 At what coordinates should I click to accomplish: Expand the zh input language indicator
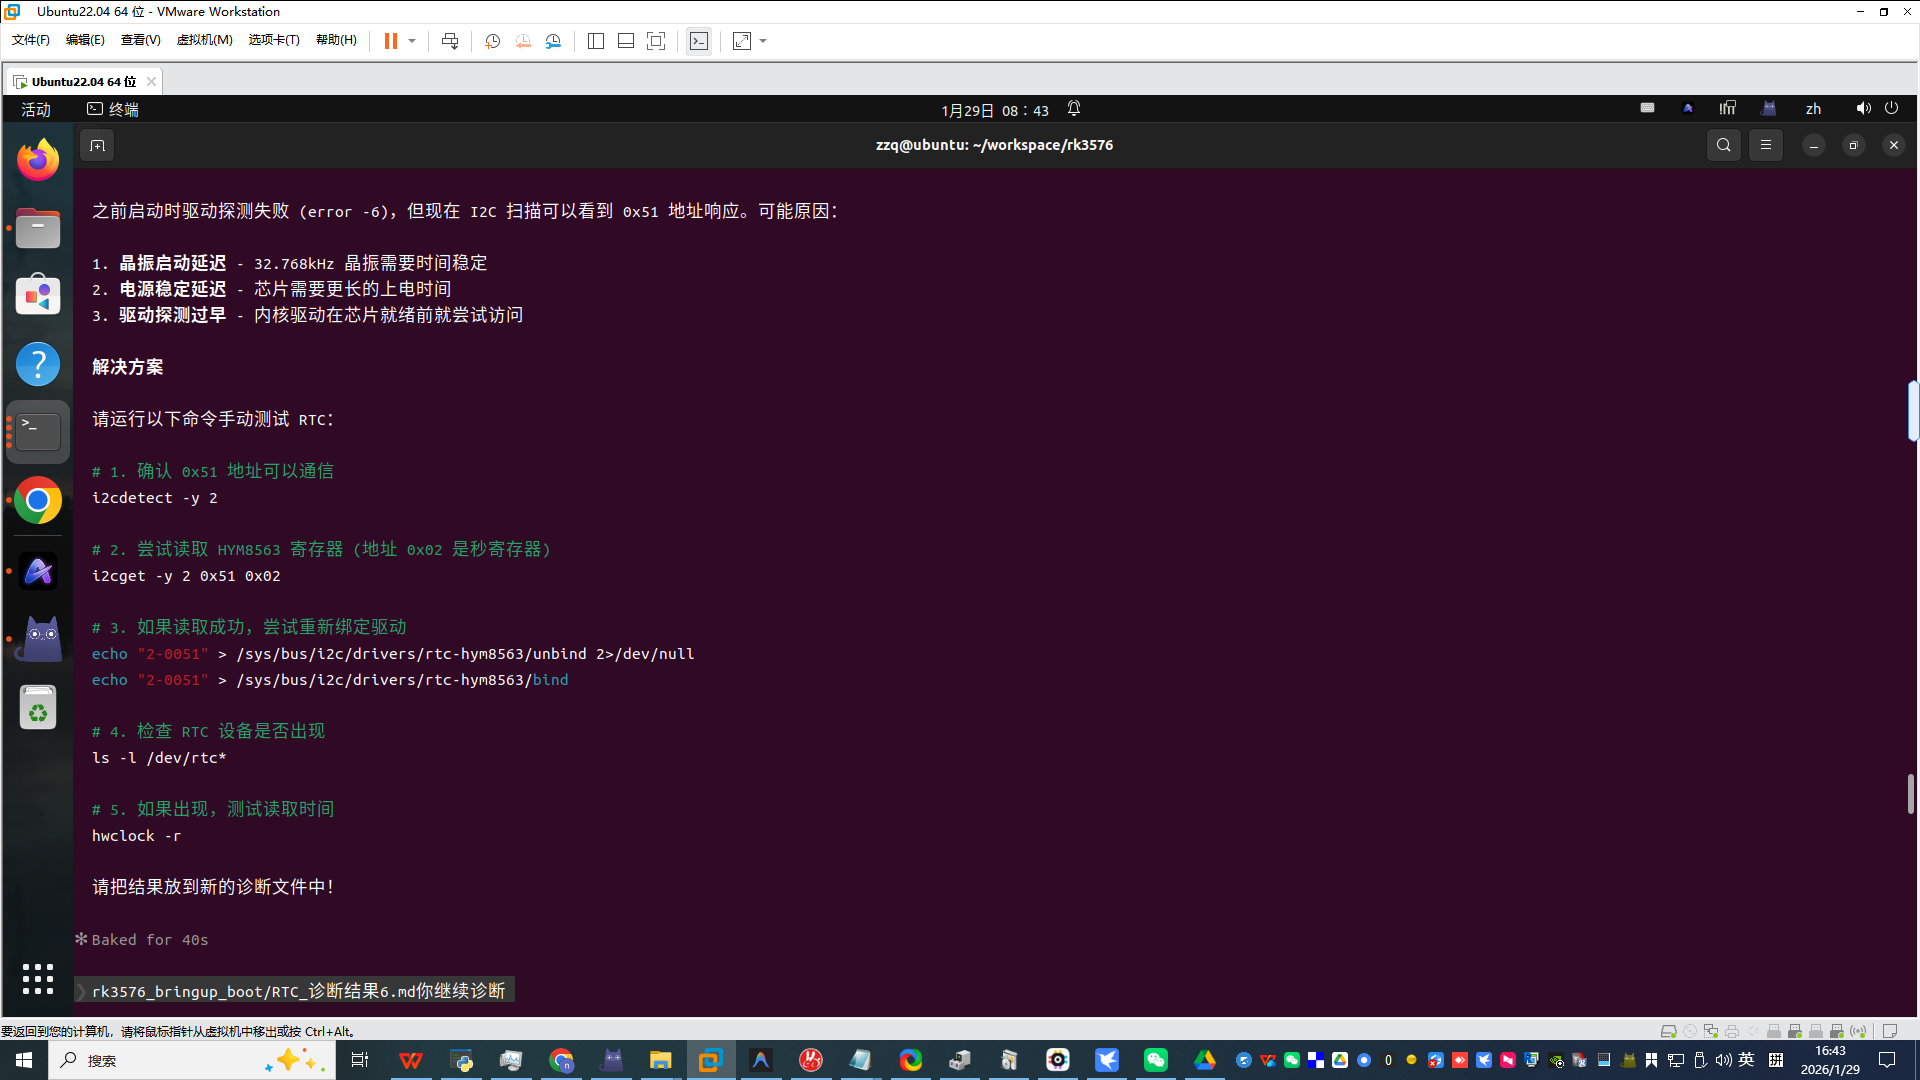pyautogui.click(x=1813, y=109)
